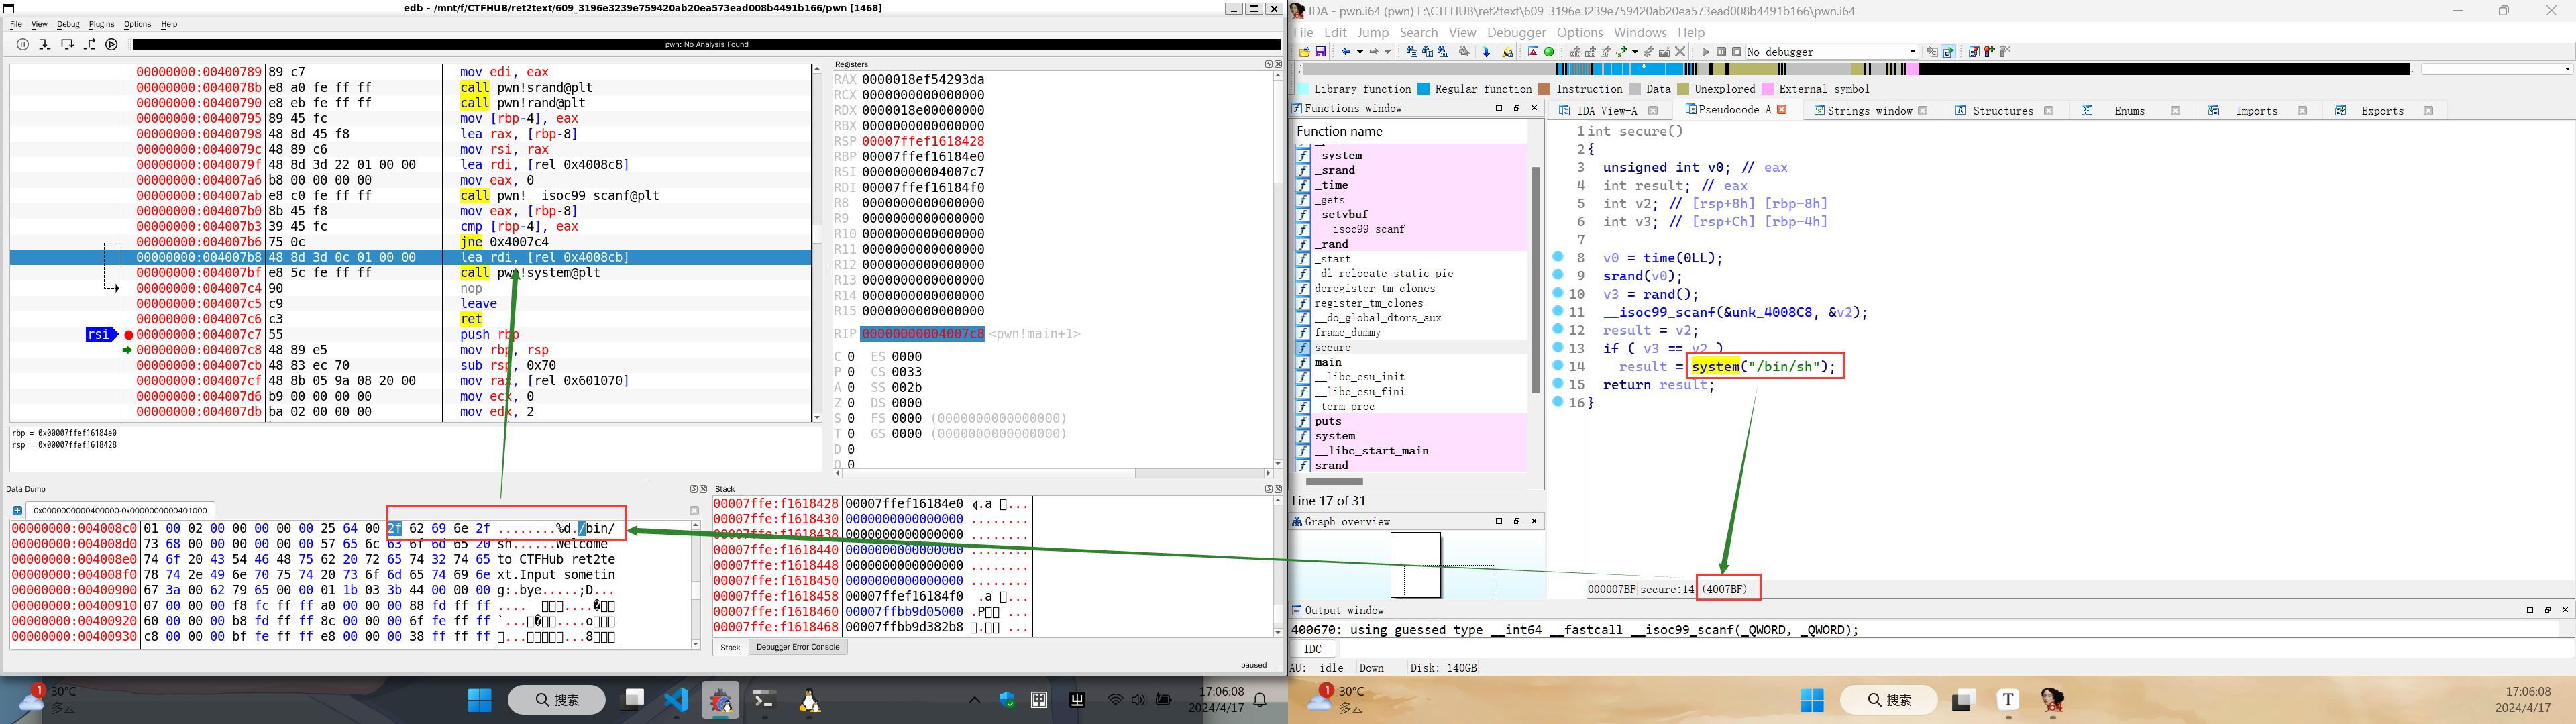Toggle breakpoint dot on pseudocode line 14
The height and width of the screenshot is (724, 2576).
pos(1558,366)
